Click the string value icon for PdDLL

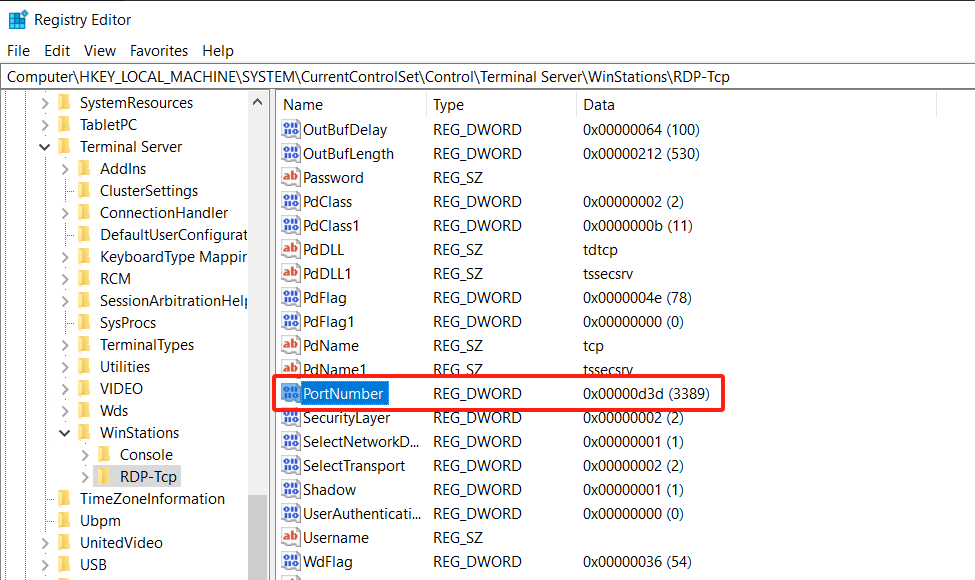(291, 250)
